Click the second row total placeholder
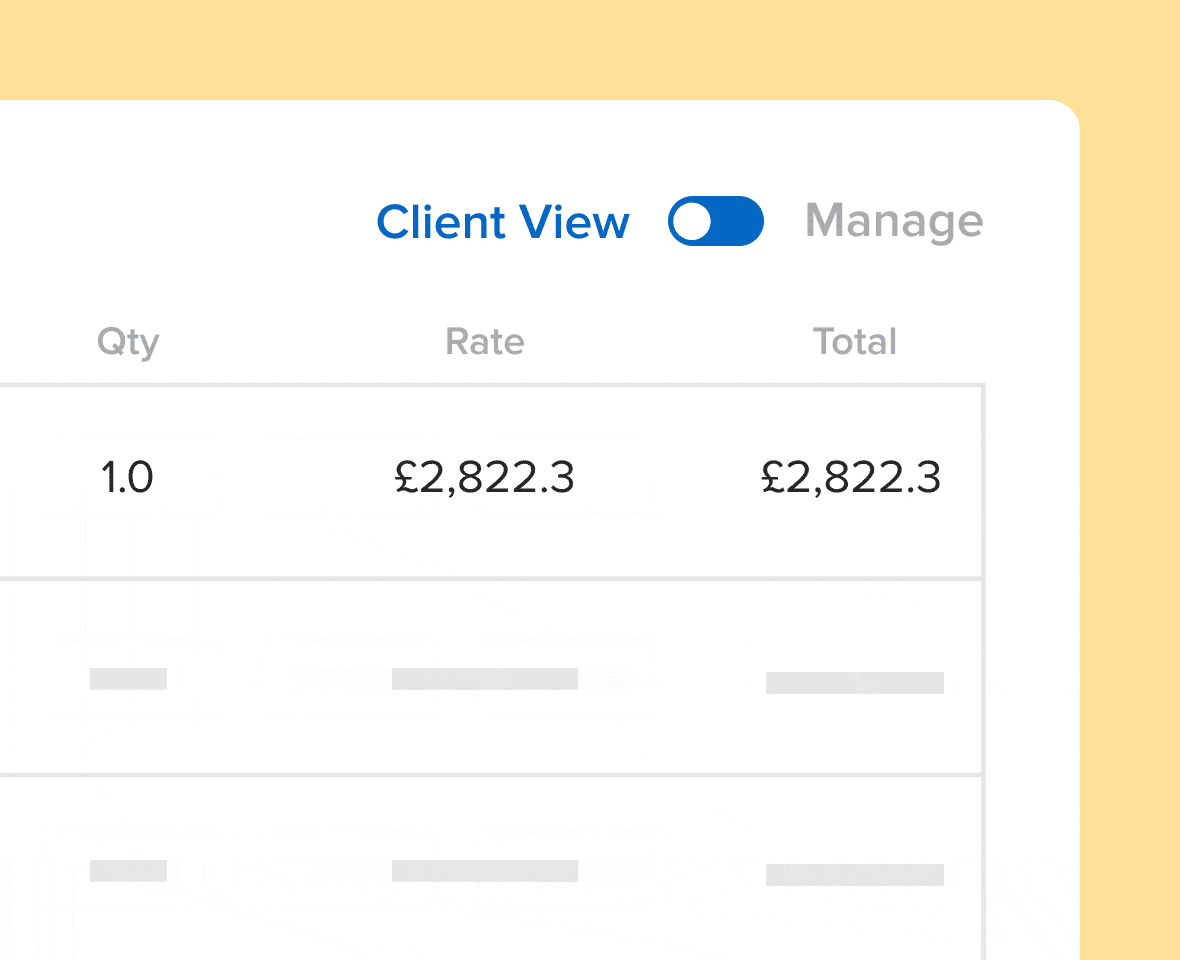Screen dimensions: 1180x960 [x=855, y=682]
